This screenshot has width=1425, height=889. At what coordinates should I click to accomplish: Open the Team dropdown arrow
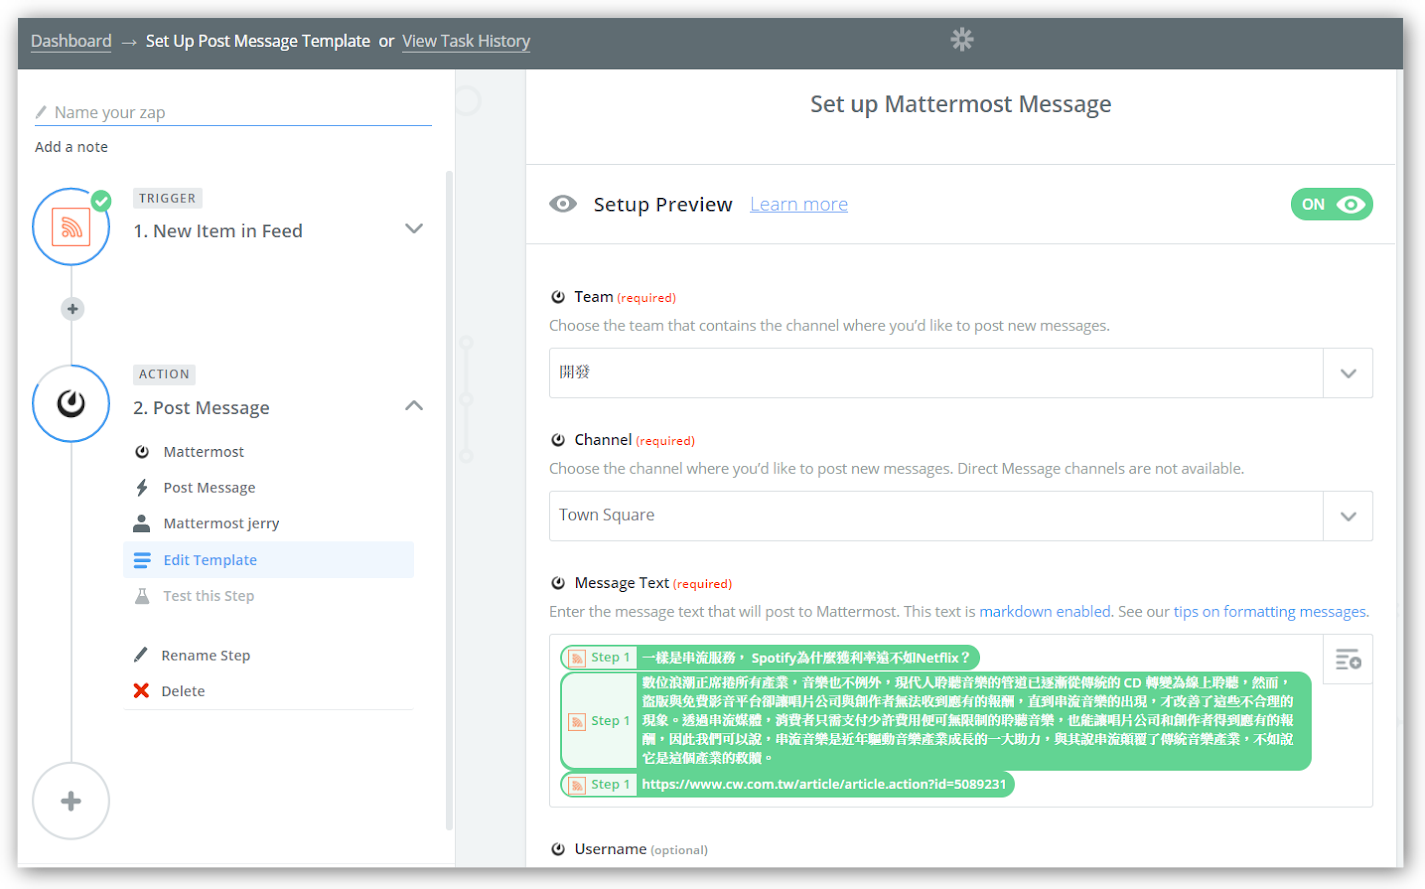pos(1348,373)
